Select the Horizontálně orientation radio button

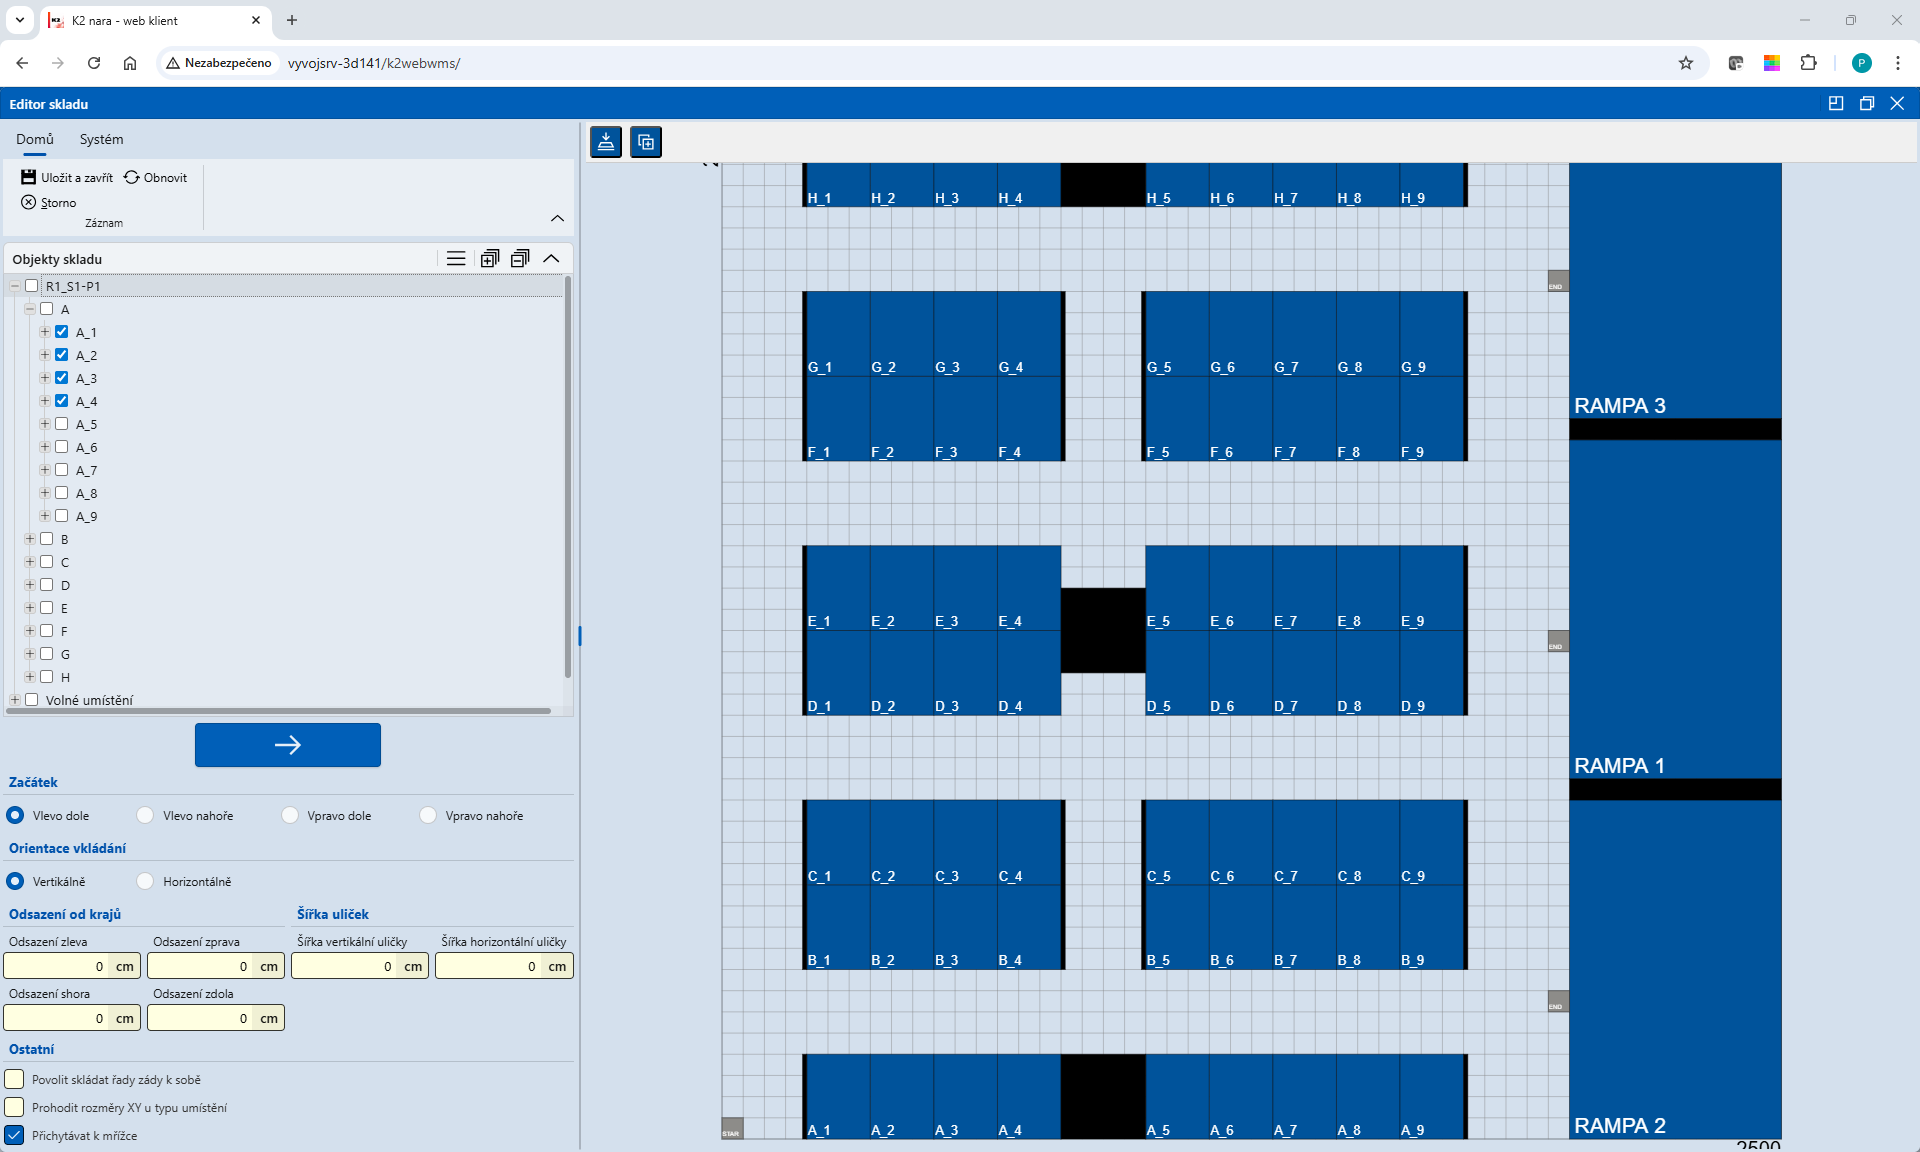click(146, 881)
